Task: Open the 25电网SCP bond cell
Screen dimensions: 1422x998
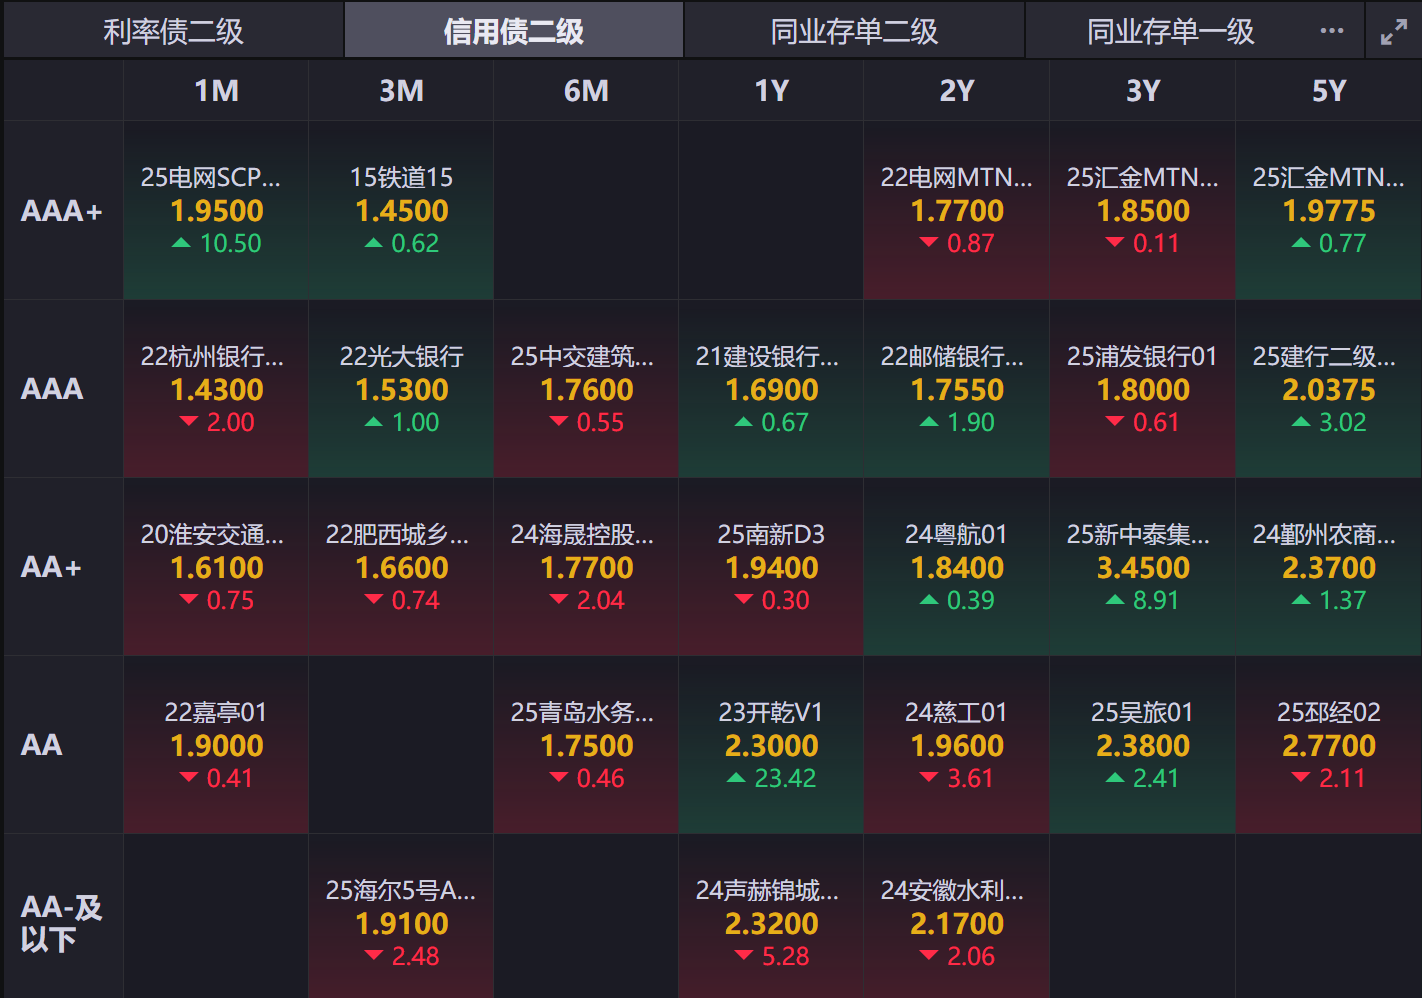Action: coord(216,211)
